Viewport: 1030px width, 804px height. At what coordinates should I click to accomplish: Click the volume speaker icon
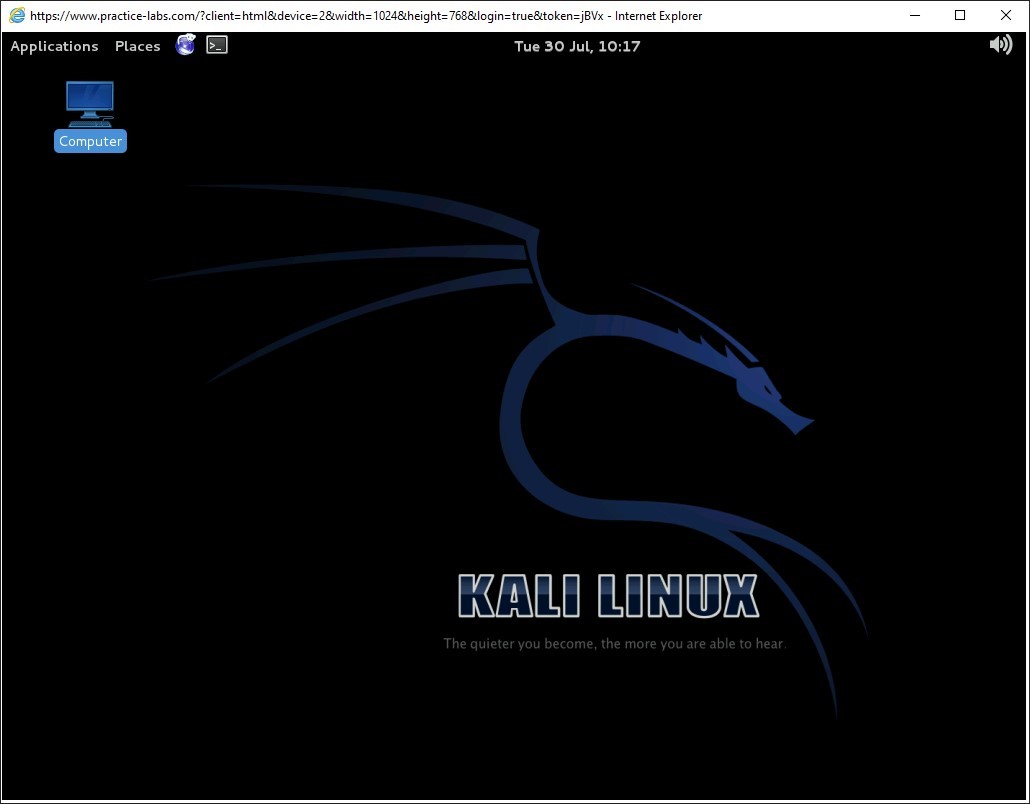coord(1000,45)
